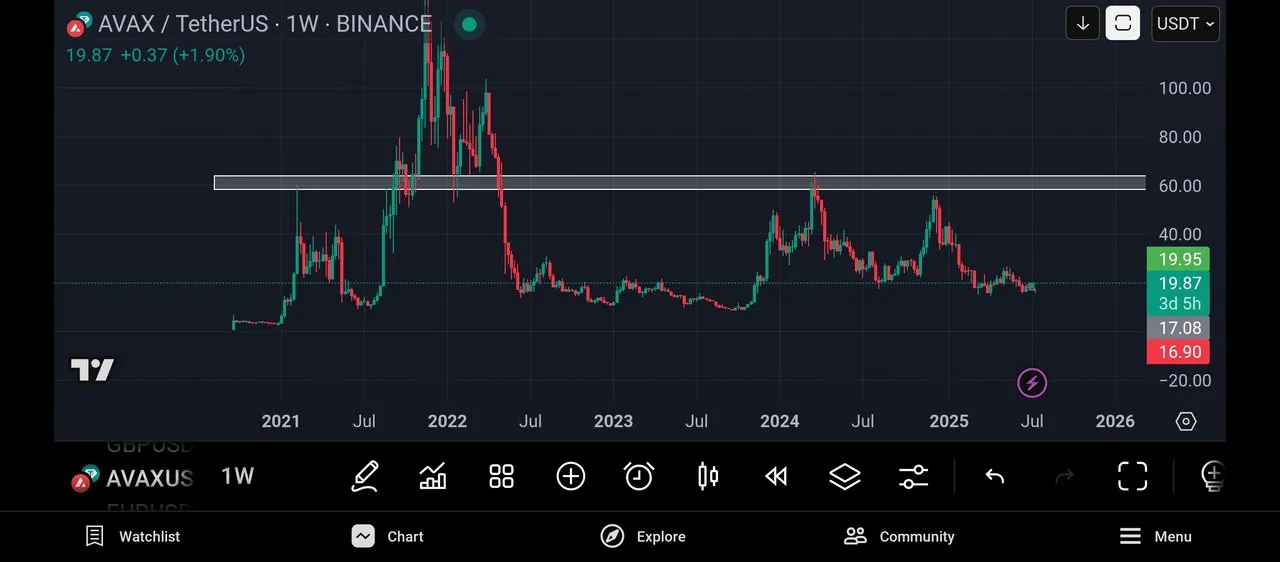Tap the 60.00 price axis label
The width and height of the screenshot is (1280, 562).
(1180, 186)
